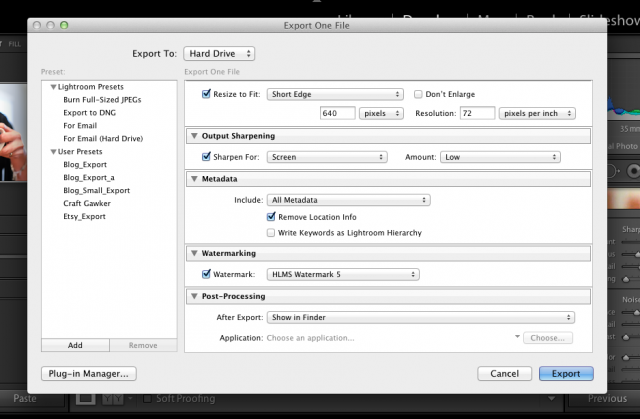640x419 pixels.
Task: Toggle the Sharpen For checkbox
Action: [x=206, y=157]
